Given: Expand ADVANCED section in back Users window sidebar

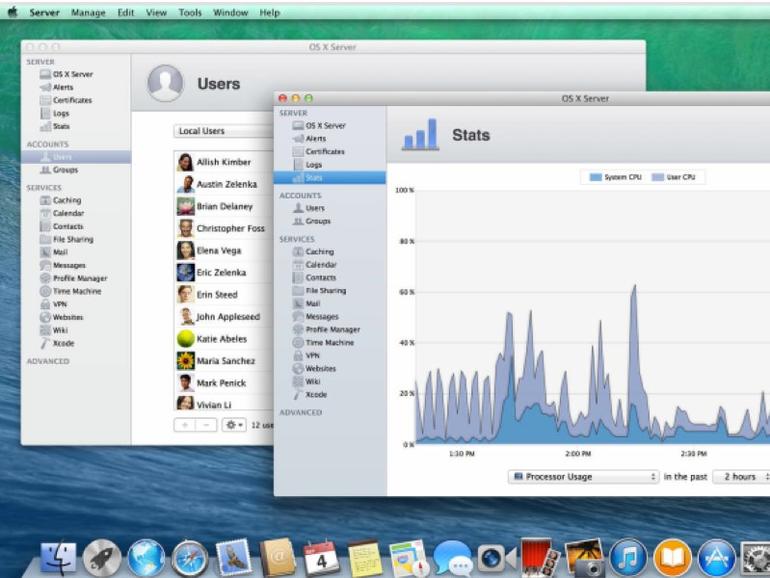Looking at the screenshot, I should click(x=48, y=361).
